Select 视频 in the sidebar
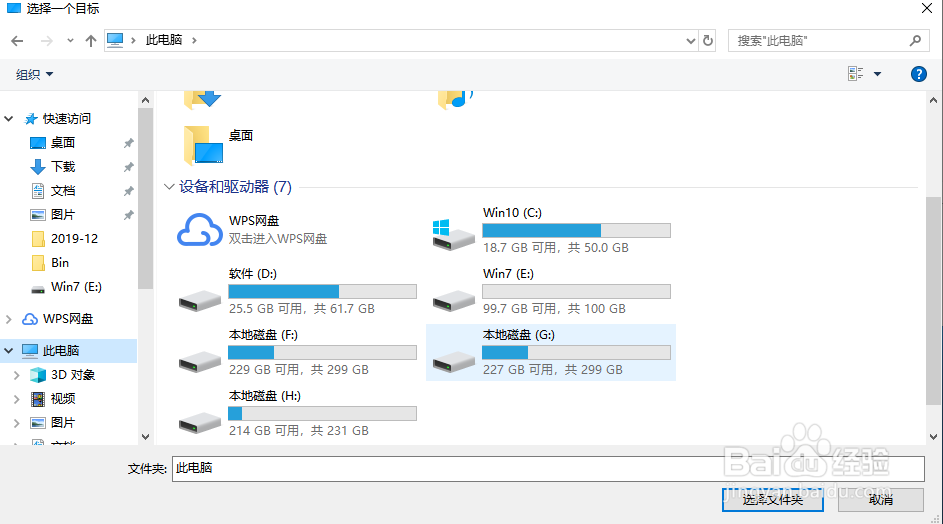Viewport: 943px width, 524px height. (63, 399)
